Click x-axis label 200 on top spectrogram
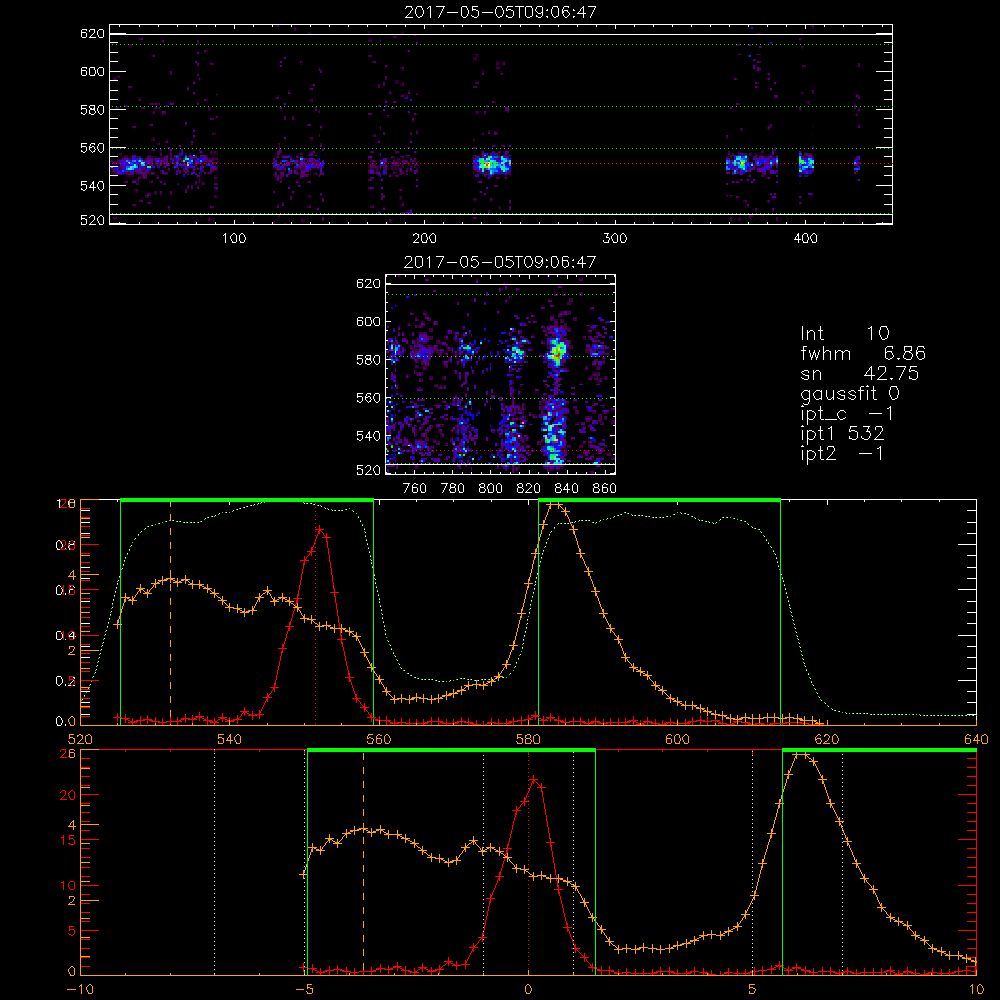The width and height of the screenshot is (1000, 1000). (x=424, y=239)
